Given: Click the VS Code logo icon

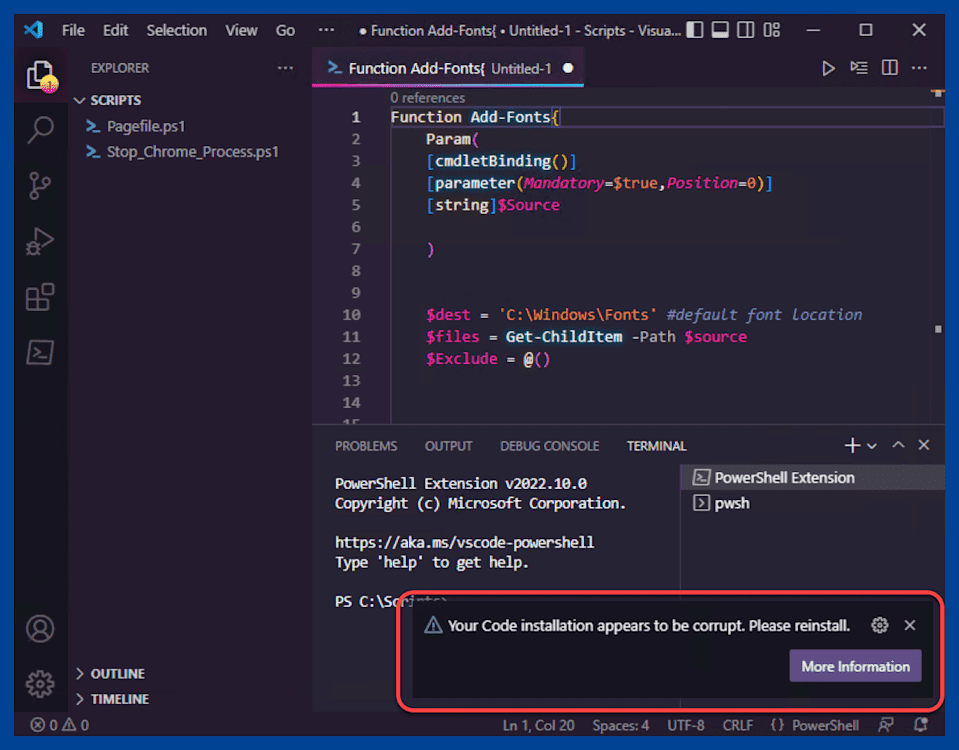Looking at the screenshot, I should click(x=34, y=29).
